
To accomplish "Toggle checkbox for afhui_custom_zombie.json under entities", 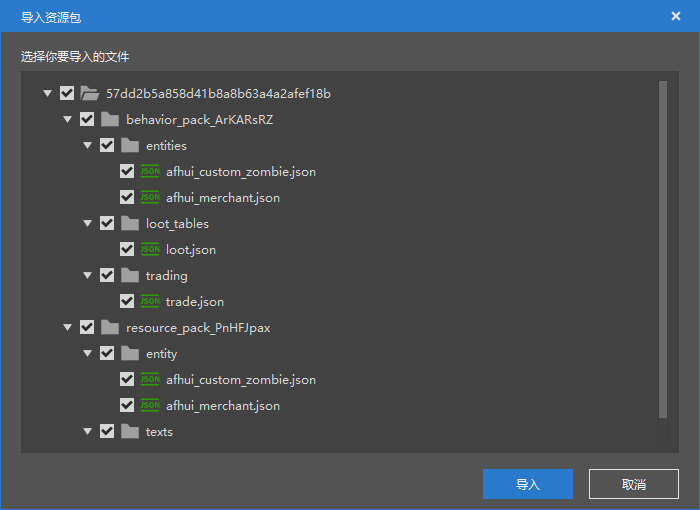I will [x=127, y=171].
